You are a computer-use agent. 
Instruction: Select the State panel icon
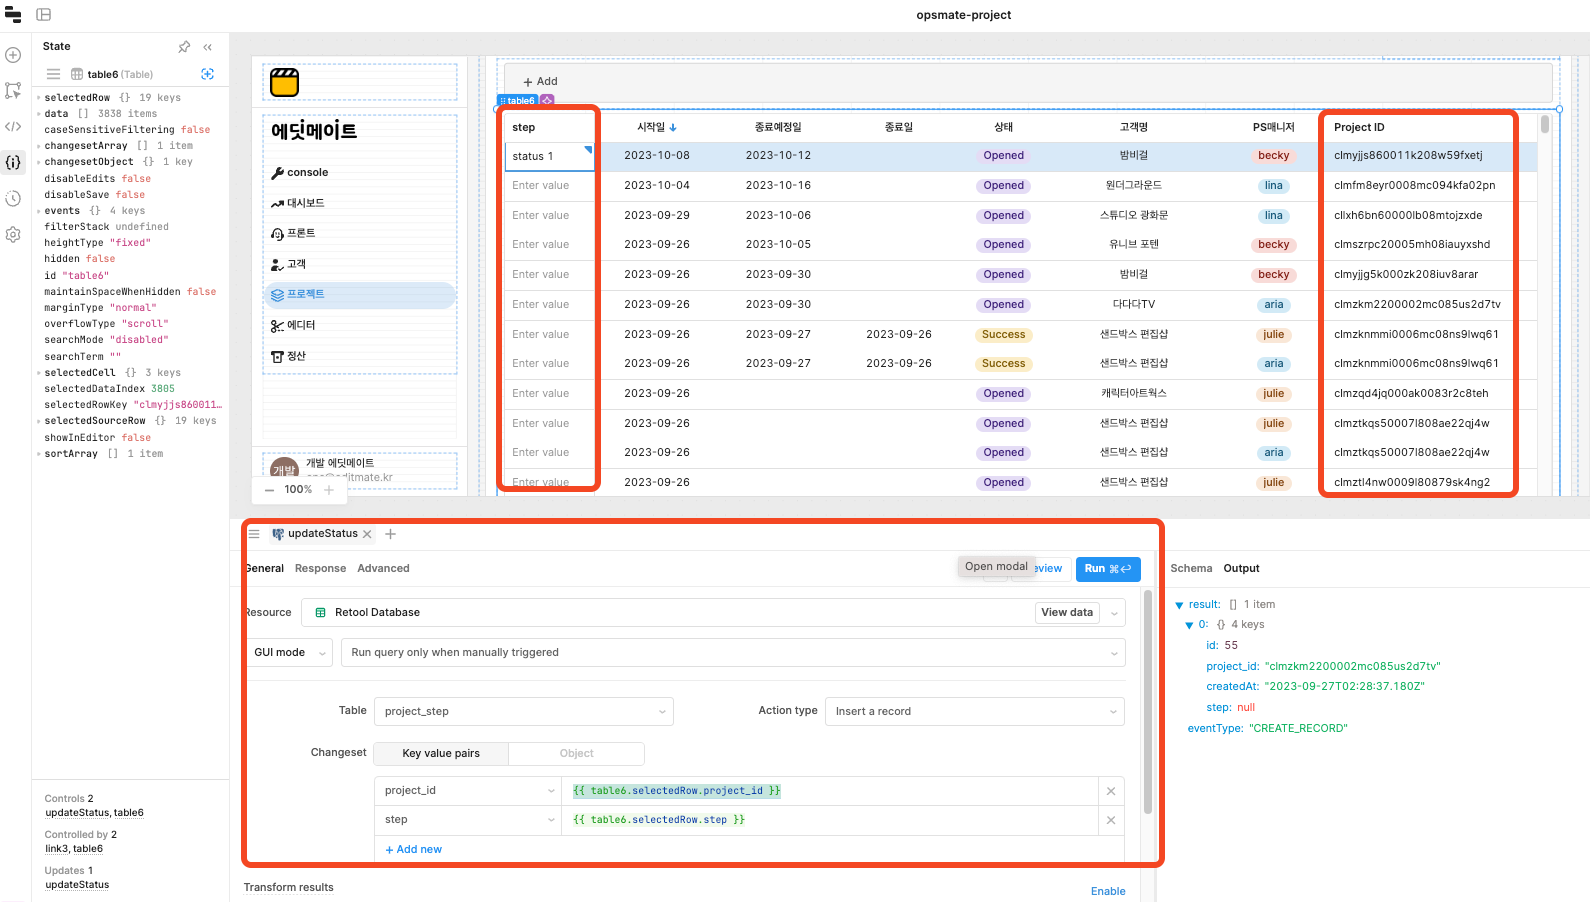click(x=13, y=162)
